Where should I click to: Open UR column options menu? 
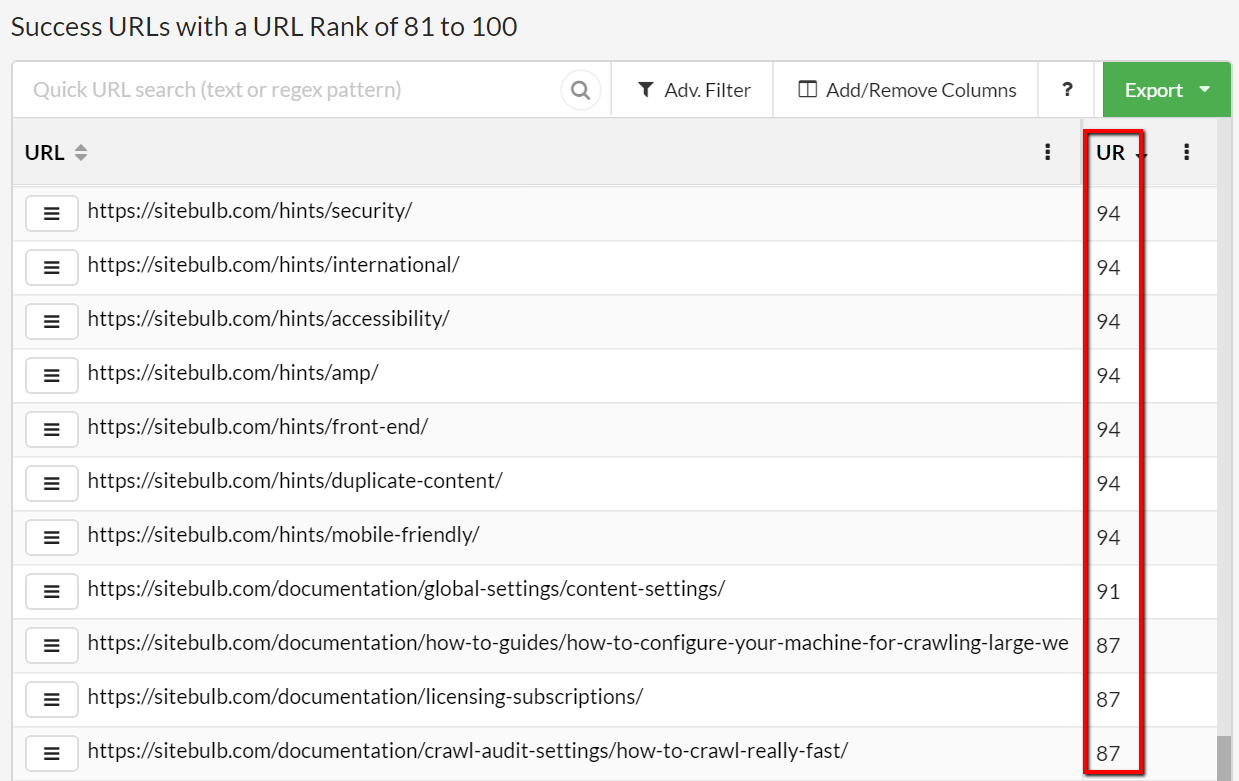(1186, 152)
